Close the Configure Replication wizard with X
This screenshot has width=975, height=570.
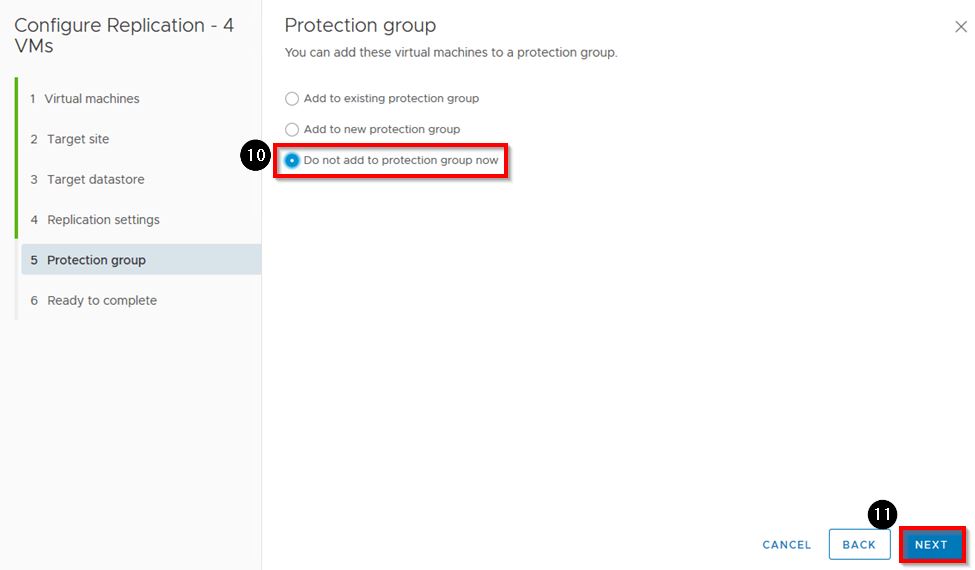pyautogui.click(x=961, y=27)
